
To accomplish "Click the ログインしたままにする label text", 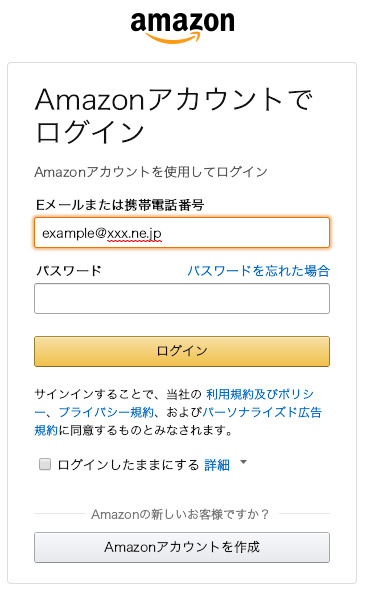I will tap(128, 465).
